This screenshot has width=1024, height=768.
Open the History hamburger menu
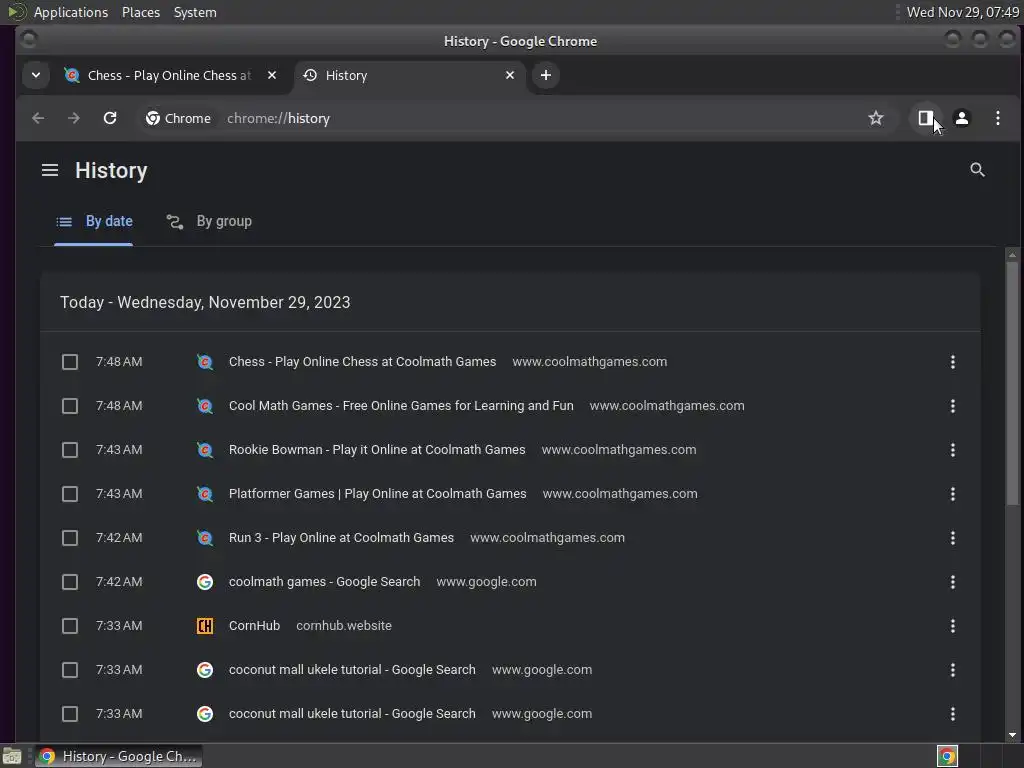(x=50, y=170)
